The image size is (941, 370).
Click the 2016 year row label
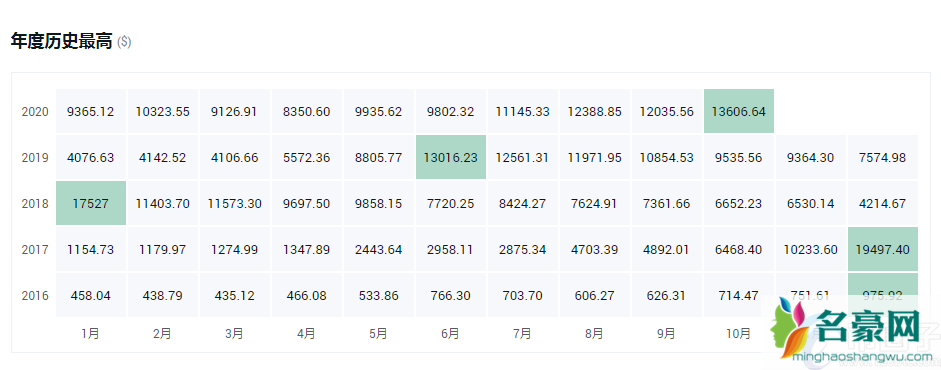[35, 296]
